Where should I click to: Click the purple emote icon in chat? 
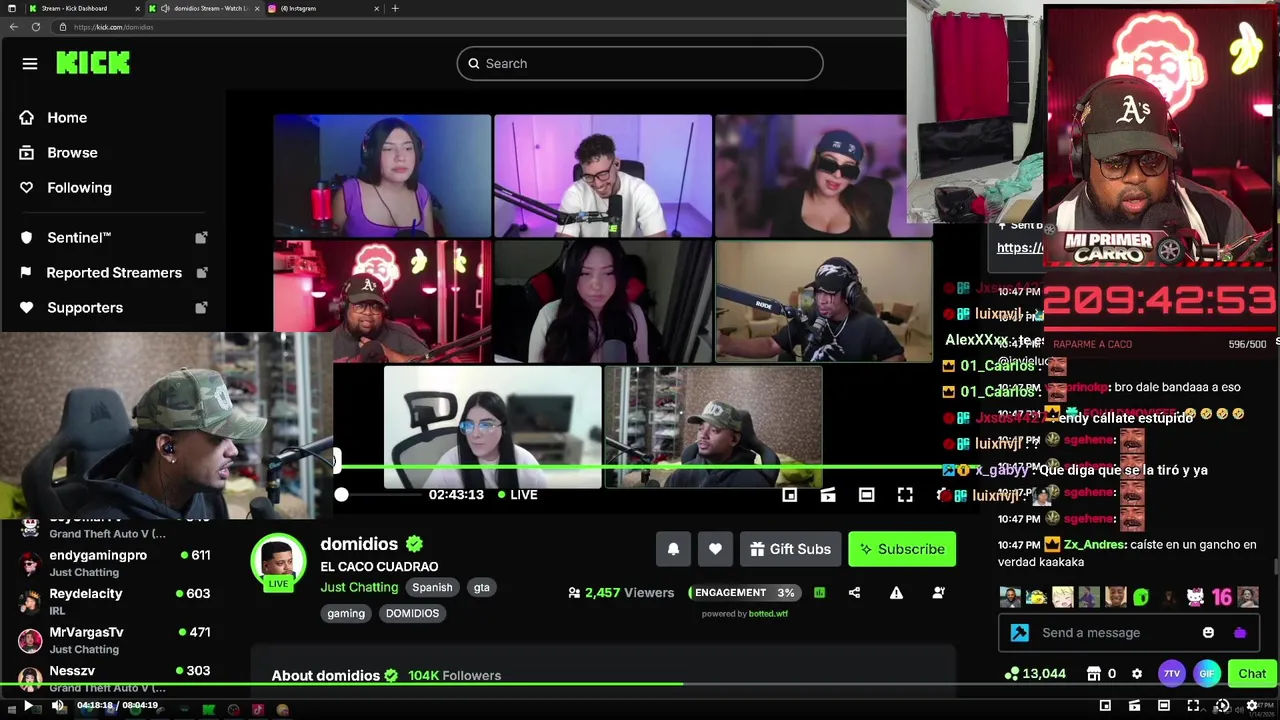[x=1240, y=632]
